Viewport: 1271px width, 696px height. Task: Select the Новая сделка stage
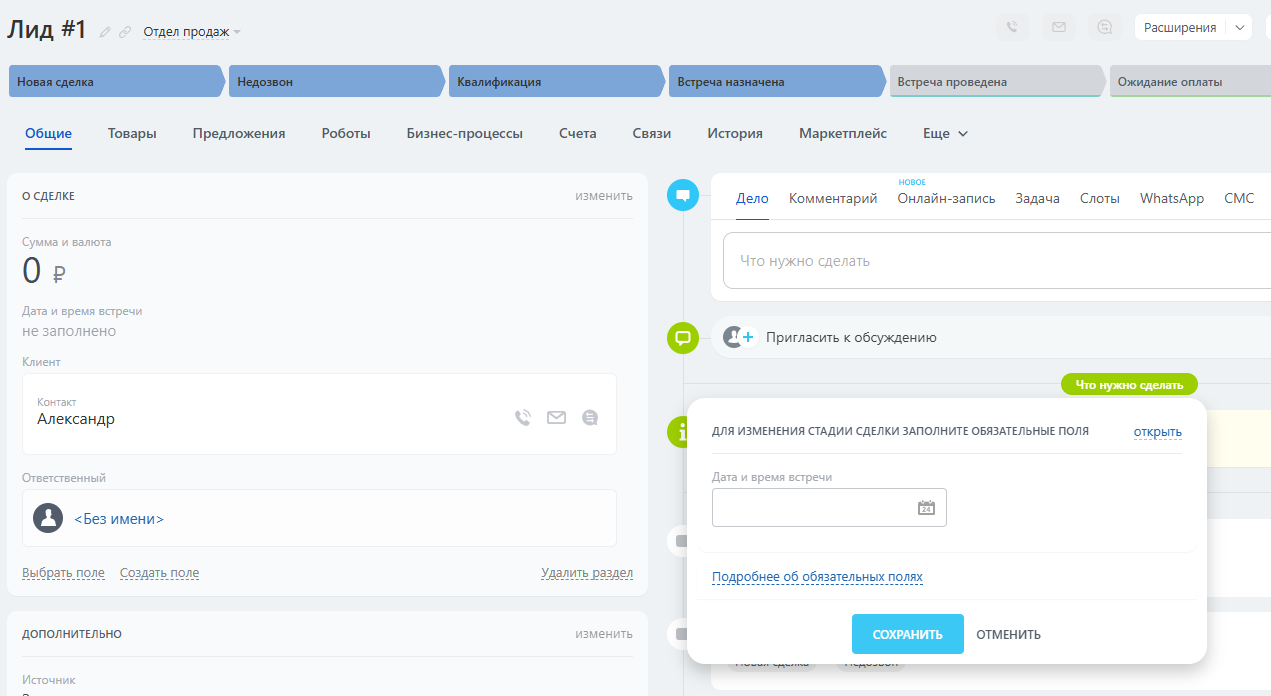tap(116, 82)
